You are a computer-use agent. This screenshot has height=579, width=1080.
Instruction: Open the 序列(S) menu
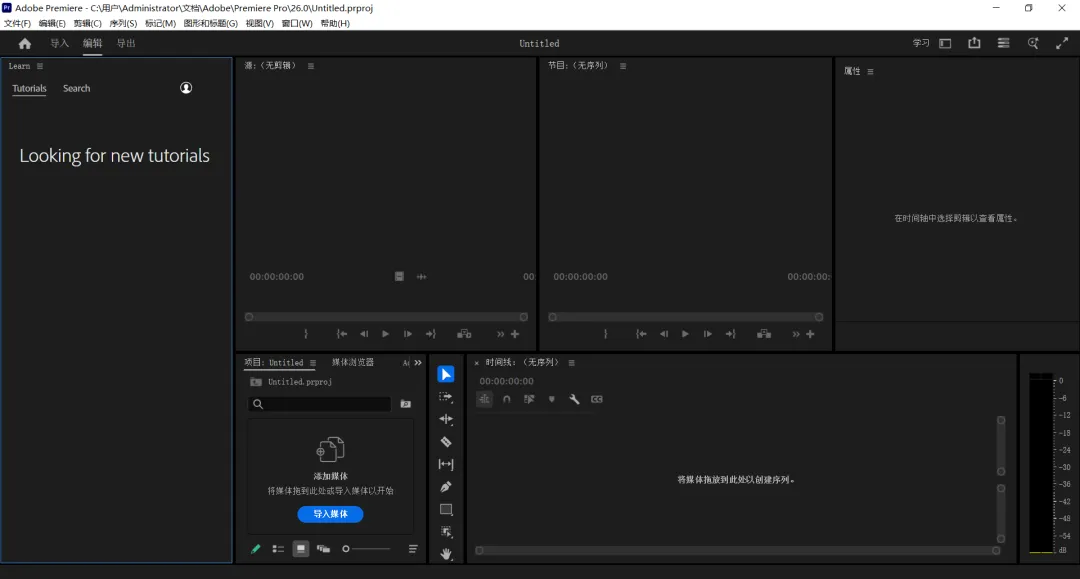tap(123, 23)
